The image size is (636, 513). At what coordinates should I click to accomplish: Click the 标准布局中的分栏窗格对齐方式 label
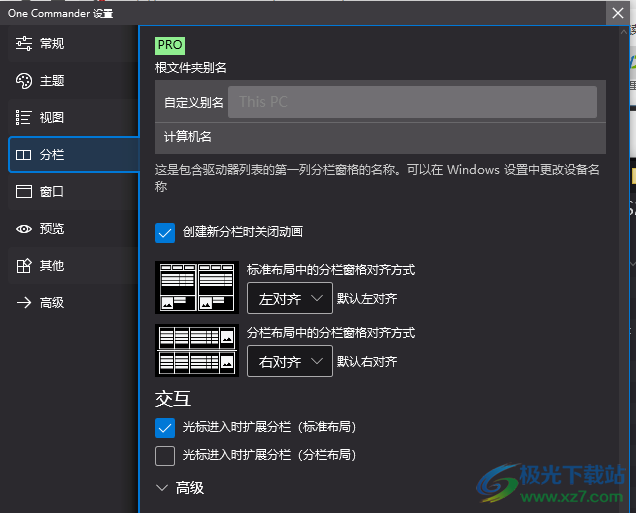331,270
